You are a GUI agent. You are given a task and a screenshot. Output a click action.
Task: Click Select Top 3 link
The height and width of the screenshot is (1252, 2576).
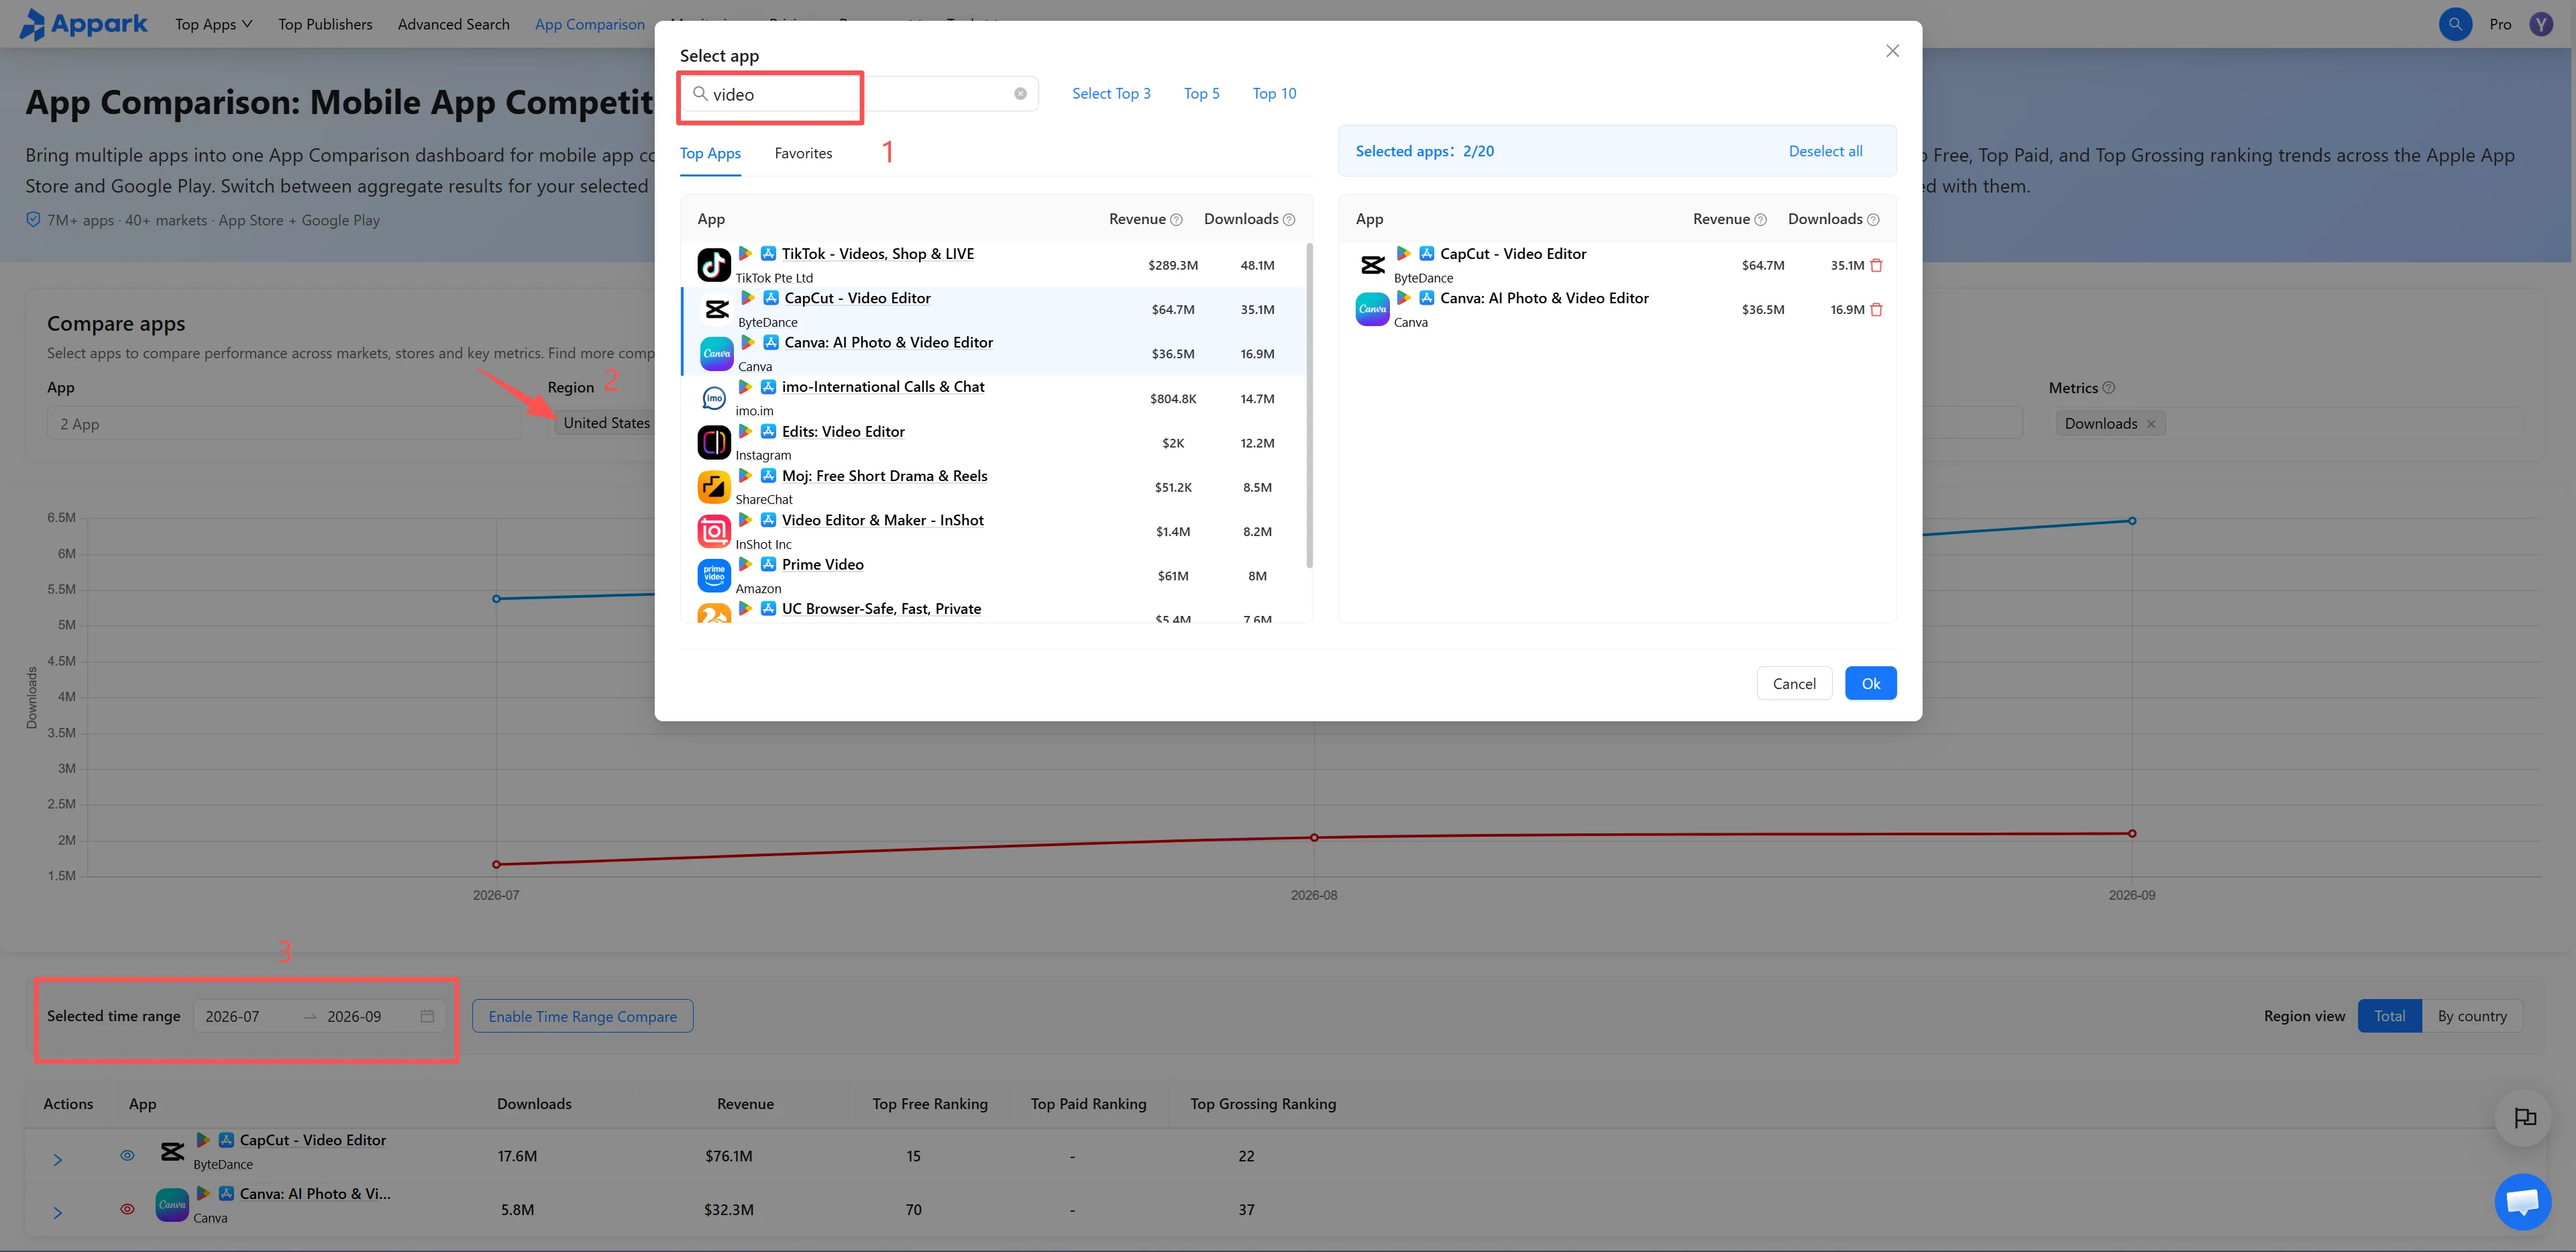click(x=1111, y=93)
